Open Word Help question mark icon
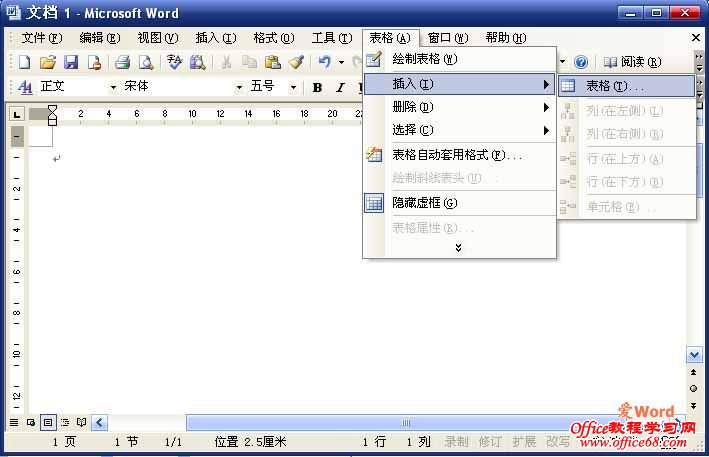Viewport: 709px width, 457px height. [x=581, y=62]
